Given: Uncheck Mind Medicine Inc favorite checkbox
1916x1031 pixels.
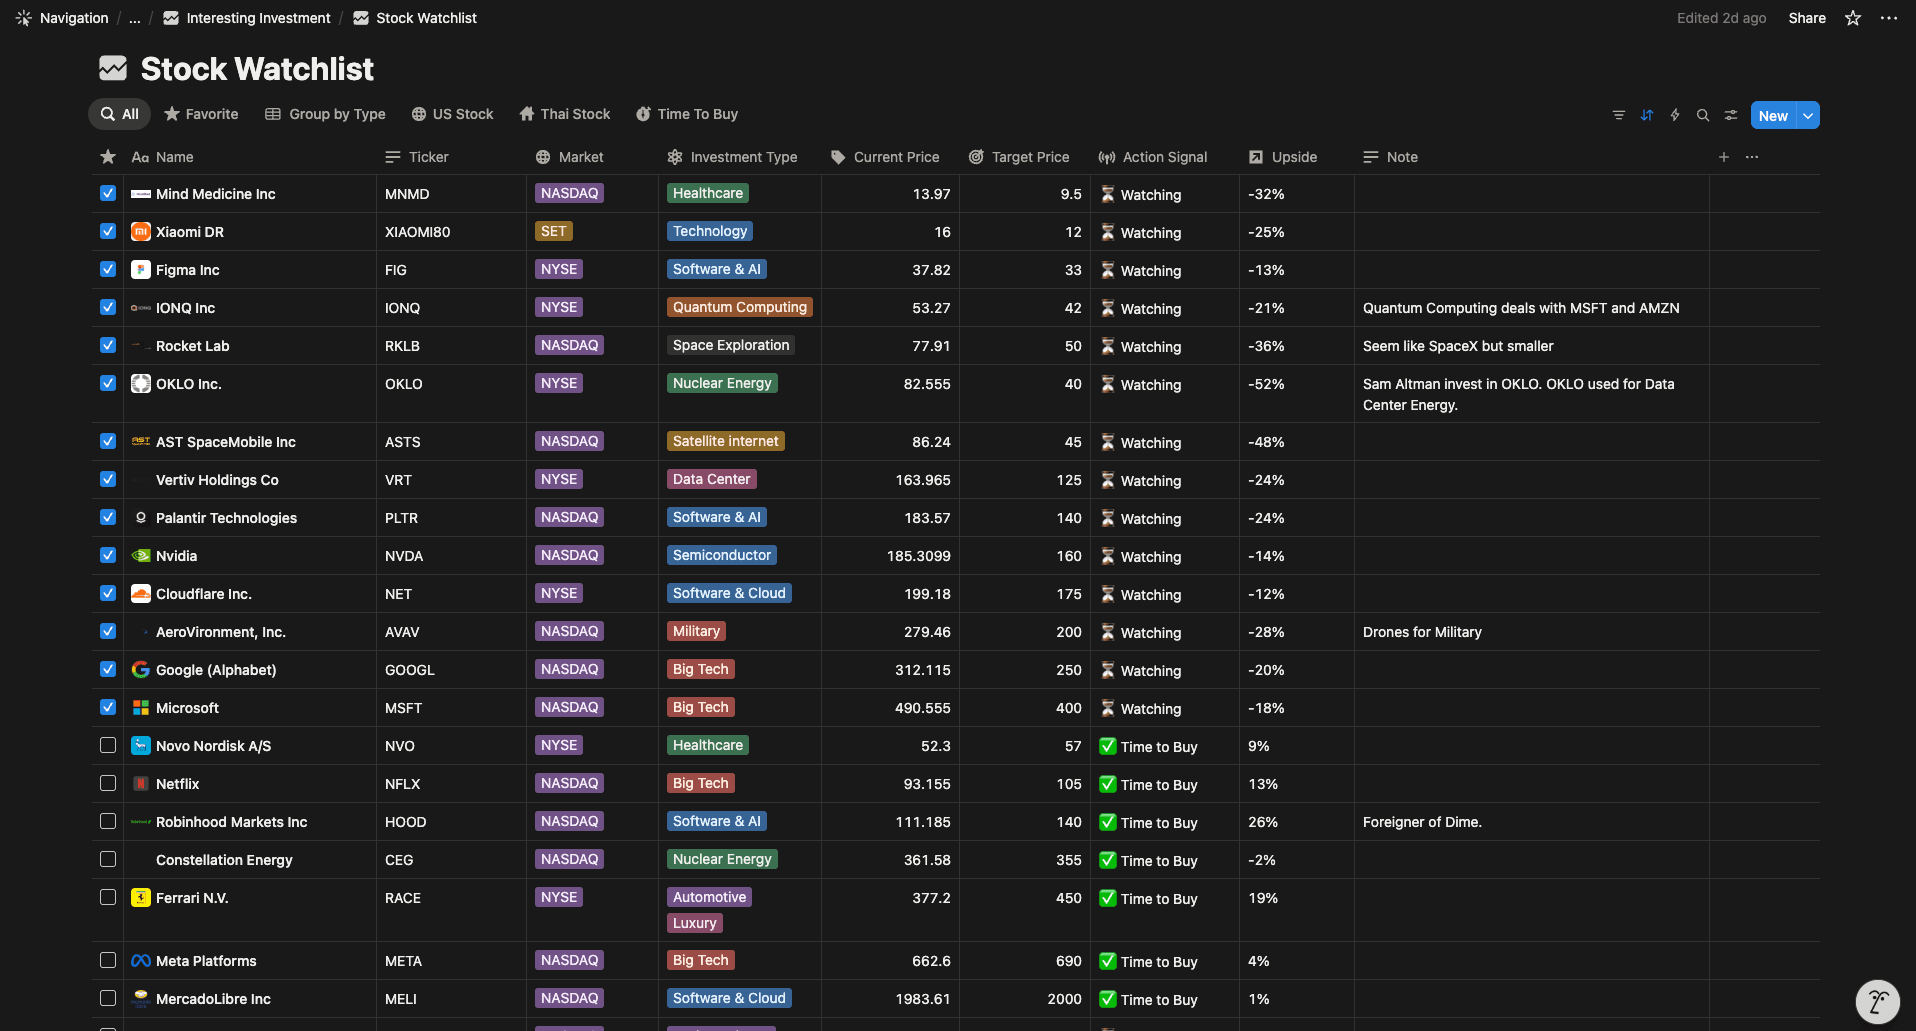Looking at the screenshot, I should coord(108,194).
